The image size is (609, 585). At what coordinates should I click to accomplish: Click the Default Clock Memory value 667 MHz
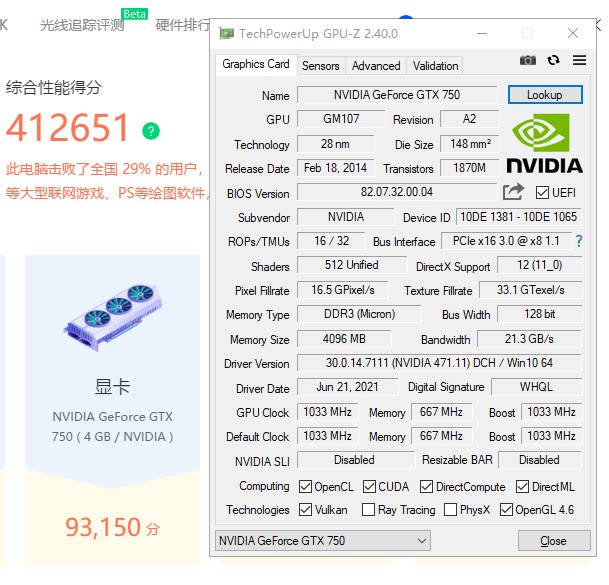point(441,436)
